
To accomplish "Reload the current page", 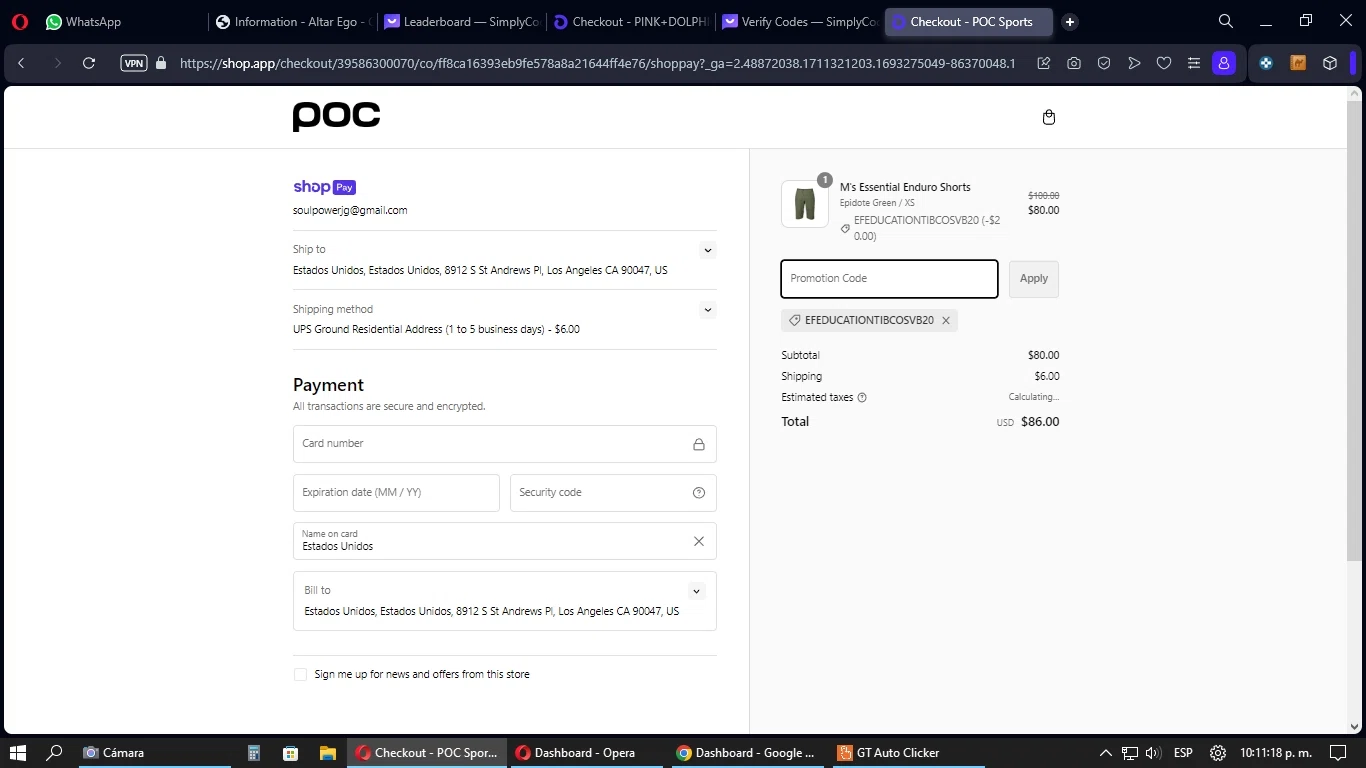I will coord(89,63).
